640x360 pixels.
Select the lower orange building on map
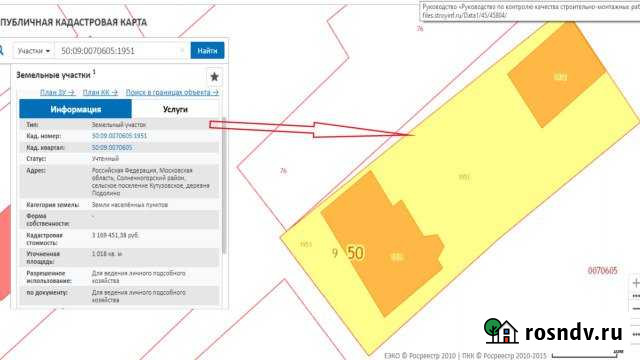click(x=382, y=244)
